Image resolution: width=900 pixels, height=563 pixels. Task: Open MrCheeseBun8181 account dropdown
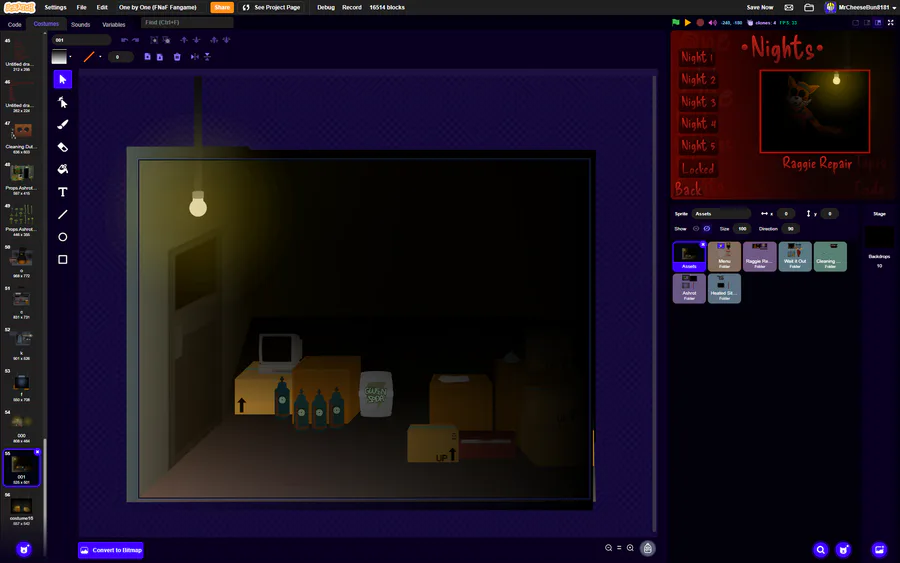[860, 7]
